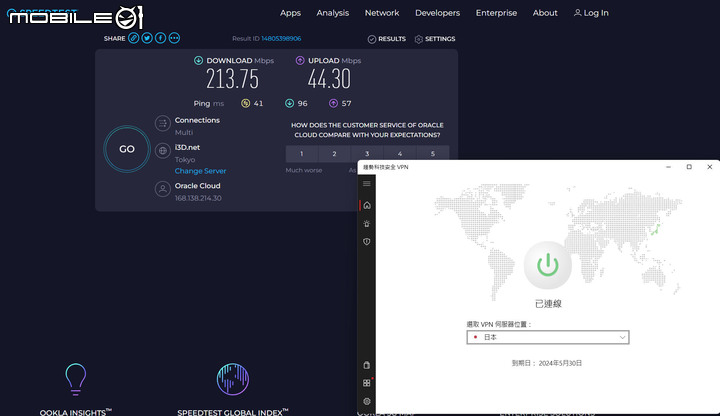Click the Connections icon
Image resolution: width=720 pixels, height=416 pixels.
pyautogui.click(x=163, y=123)
